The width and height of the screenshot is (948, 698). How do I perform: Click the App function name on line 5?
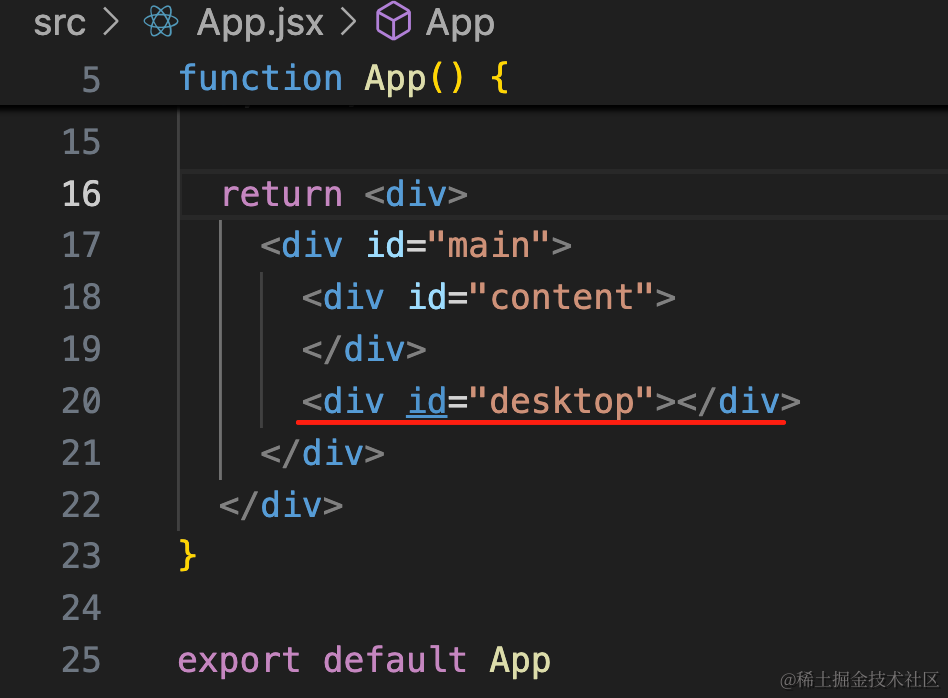395,80
